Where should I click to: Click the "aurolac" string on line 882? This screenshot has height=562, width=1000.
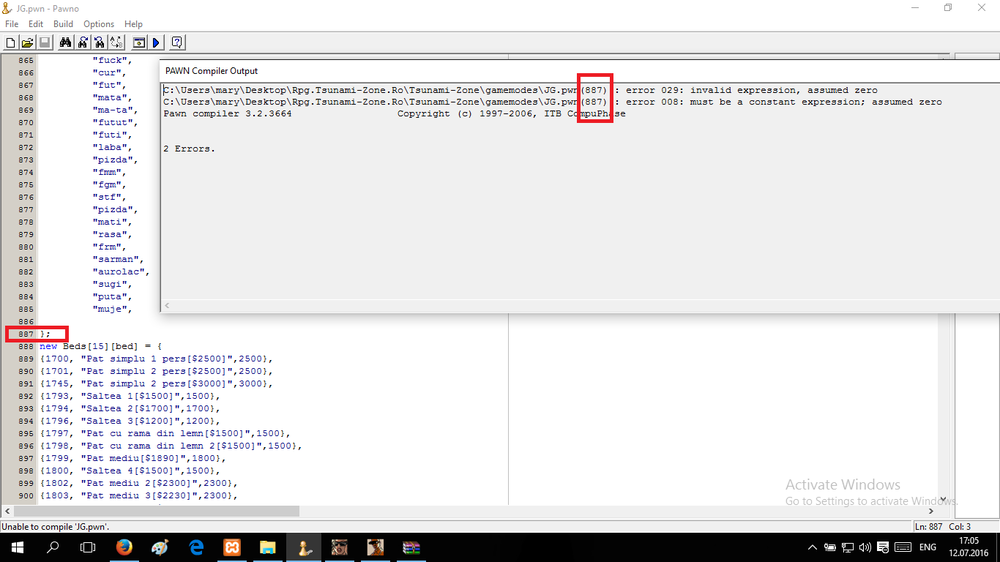121,272
